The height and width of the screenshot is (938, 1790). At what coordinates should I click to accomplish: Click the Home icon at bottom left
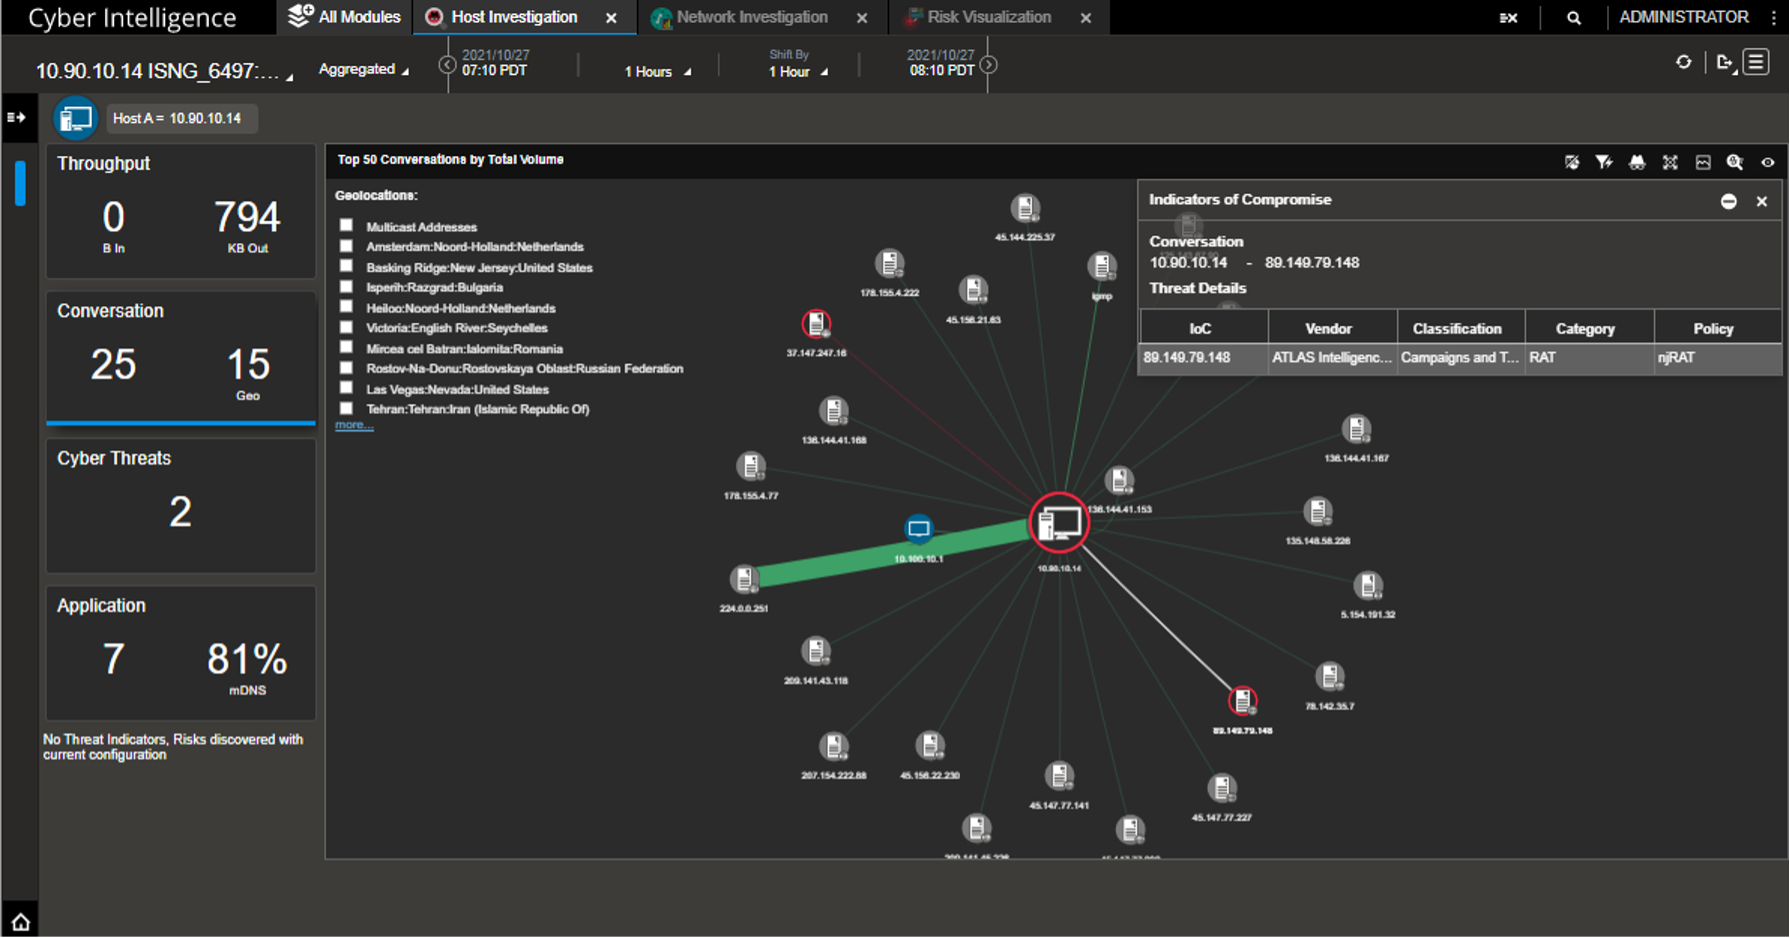point(20,921)
